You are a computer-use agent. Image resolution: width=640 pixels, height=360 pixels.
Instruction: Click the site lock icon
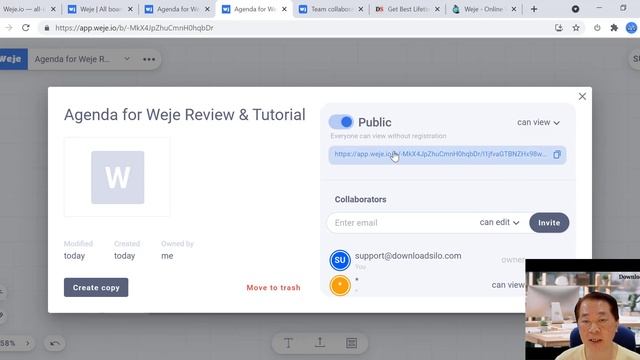pos(47,28)
